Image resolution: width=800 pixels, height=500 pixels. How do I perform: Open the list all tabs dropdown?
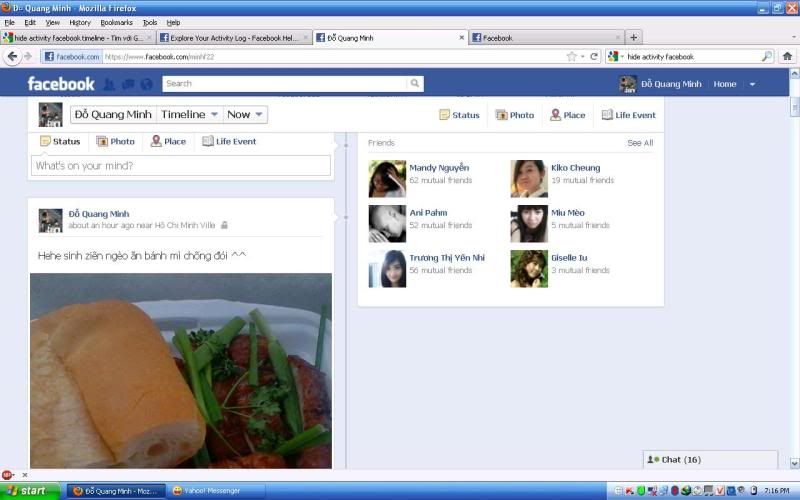(794, 37)
